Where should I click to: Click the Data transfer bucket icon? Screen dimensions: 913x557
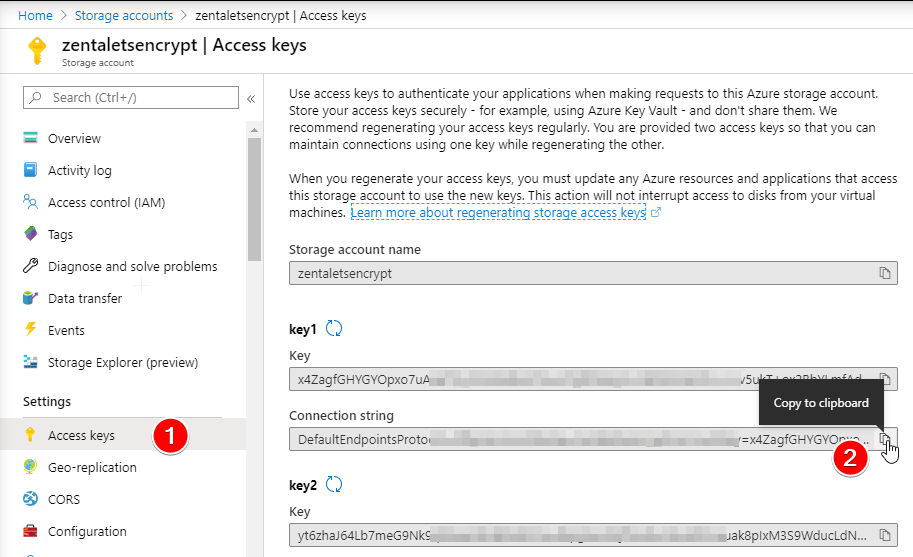(30, 297)
